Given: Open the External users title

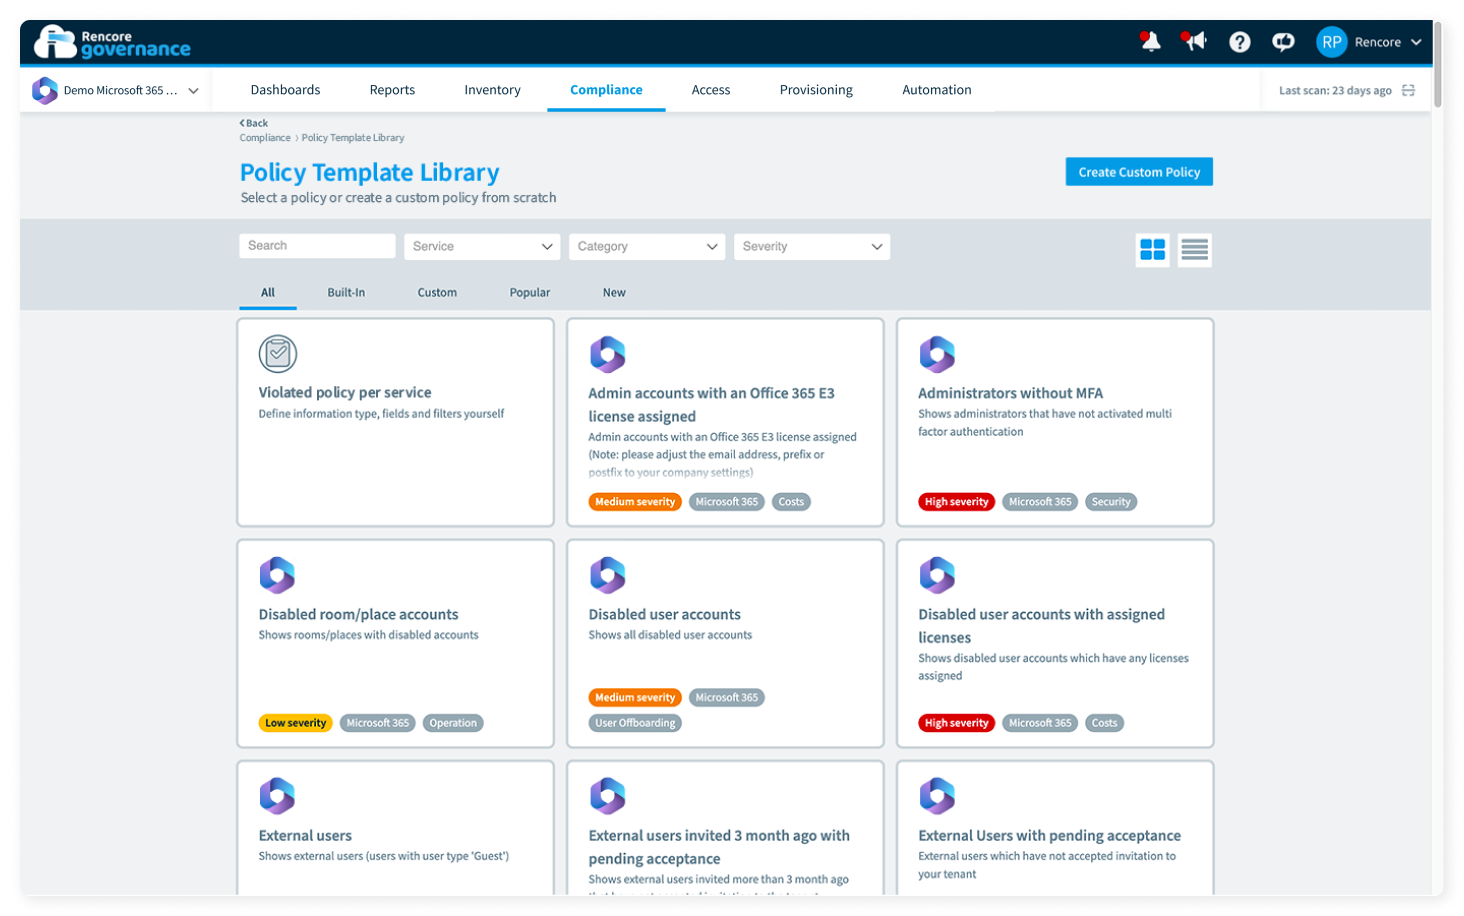Looking at the screenshot, I should click(x=305, y=835).
